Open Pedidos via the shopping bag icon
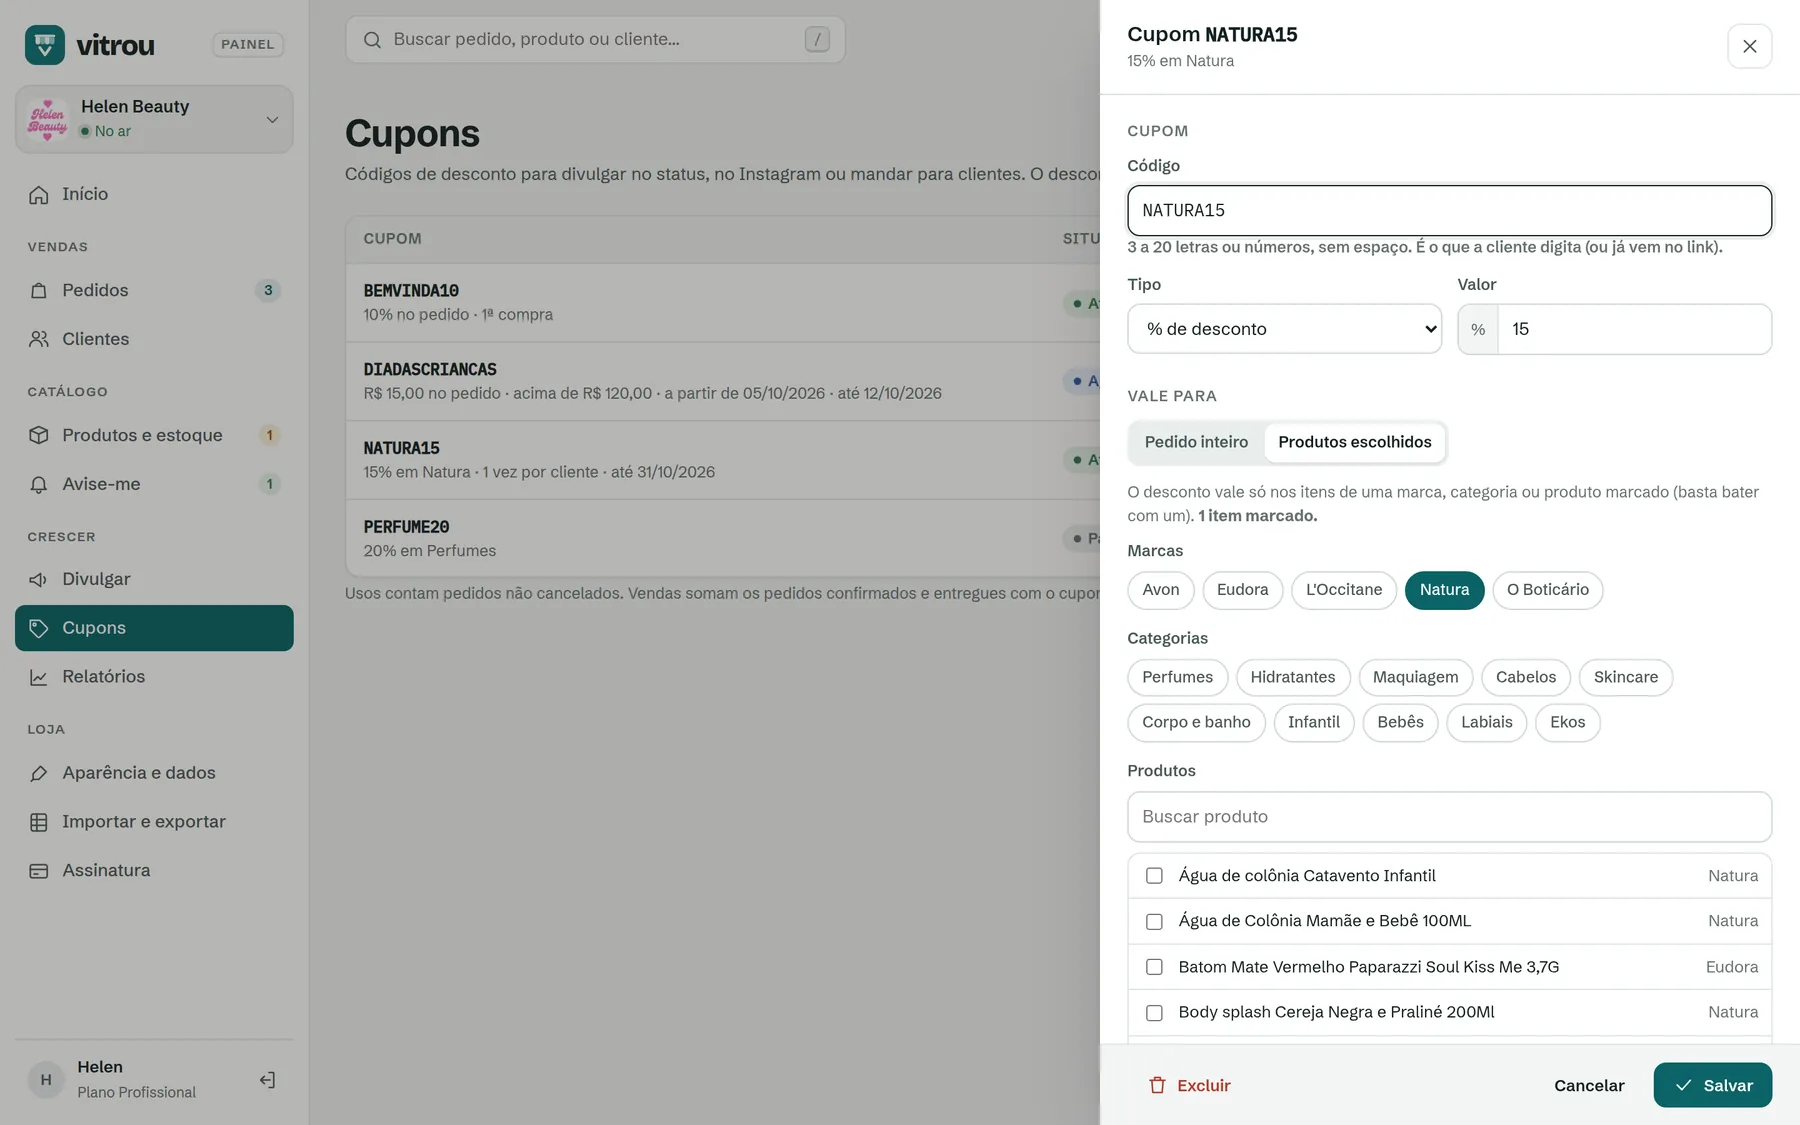Viewport: 1800px width, 1125px height. coord(39,291)
